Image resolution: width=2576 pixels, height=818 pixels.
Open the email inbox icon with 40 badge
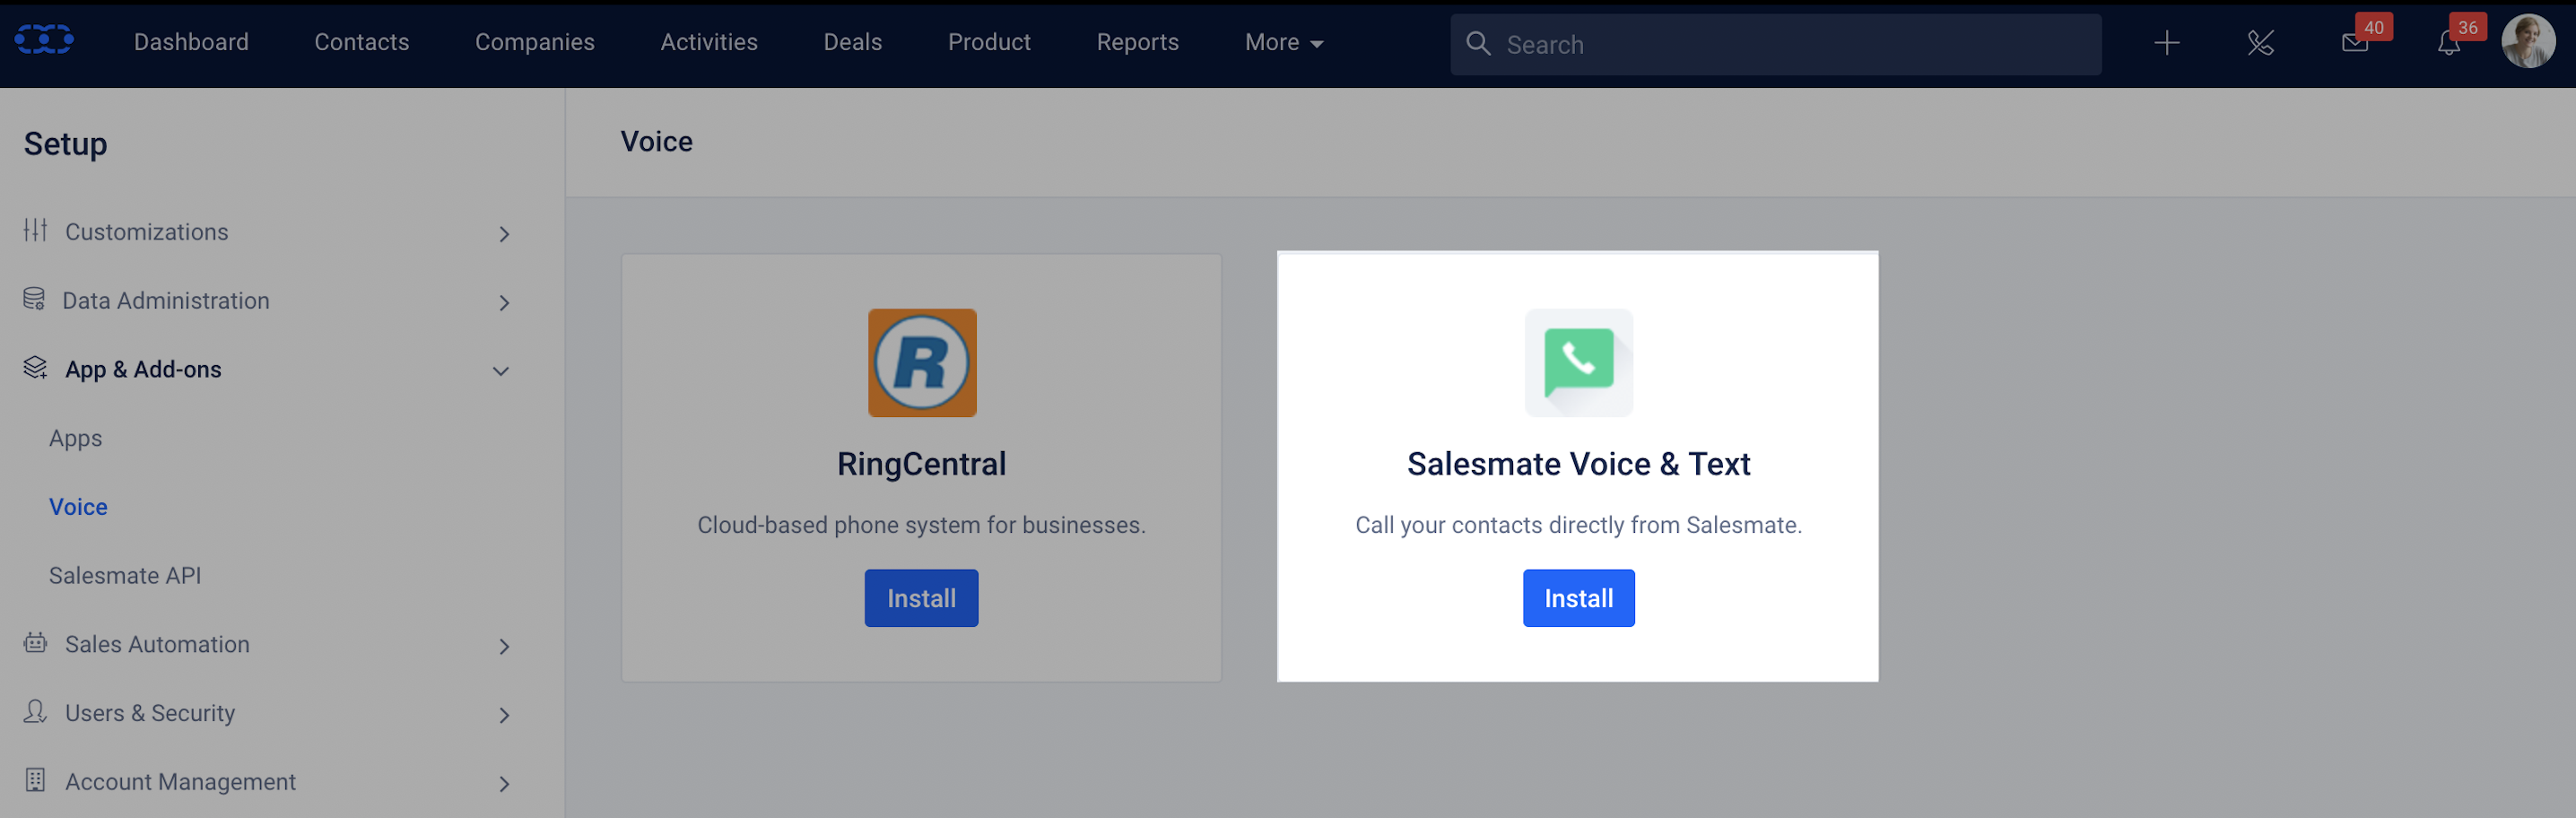(x=2355, y=43)
